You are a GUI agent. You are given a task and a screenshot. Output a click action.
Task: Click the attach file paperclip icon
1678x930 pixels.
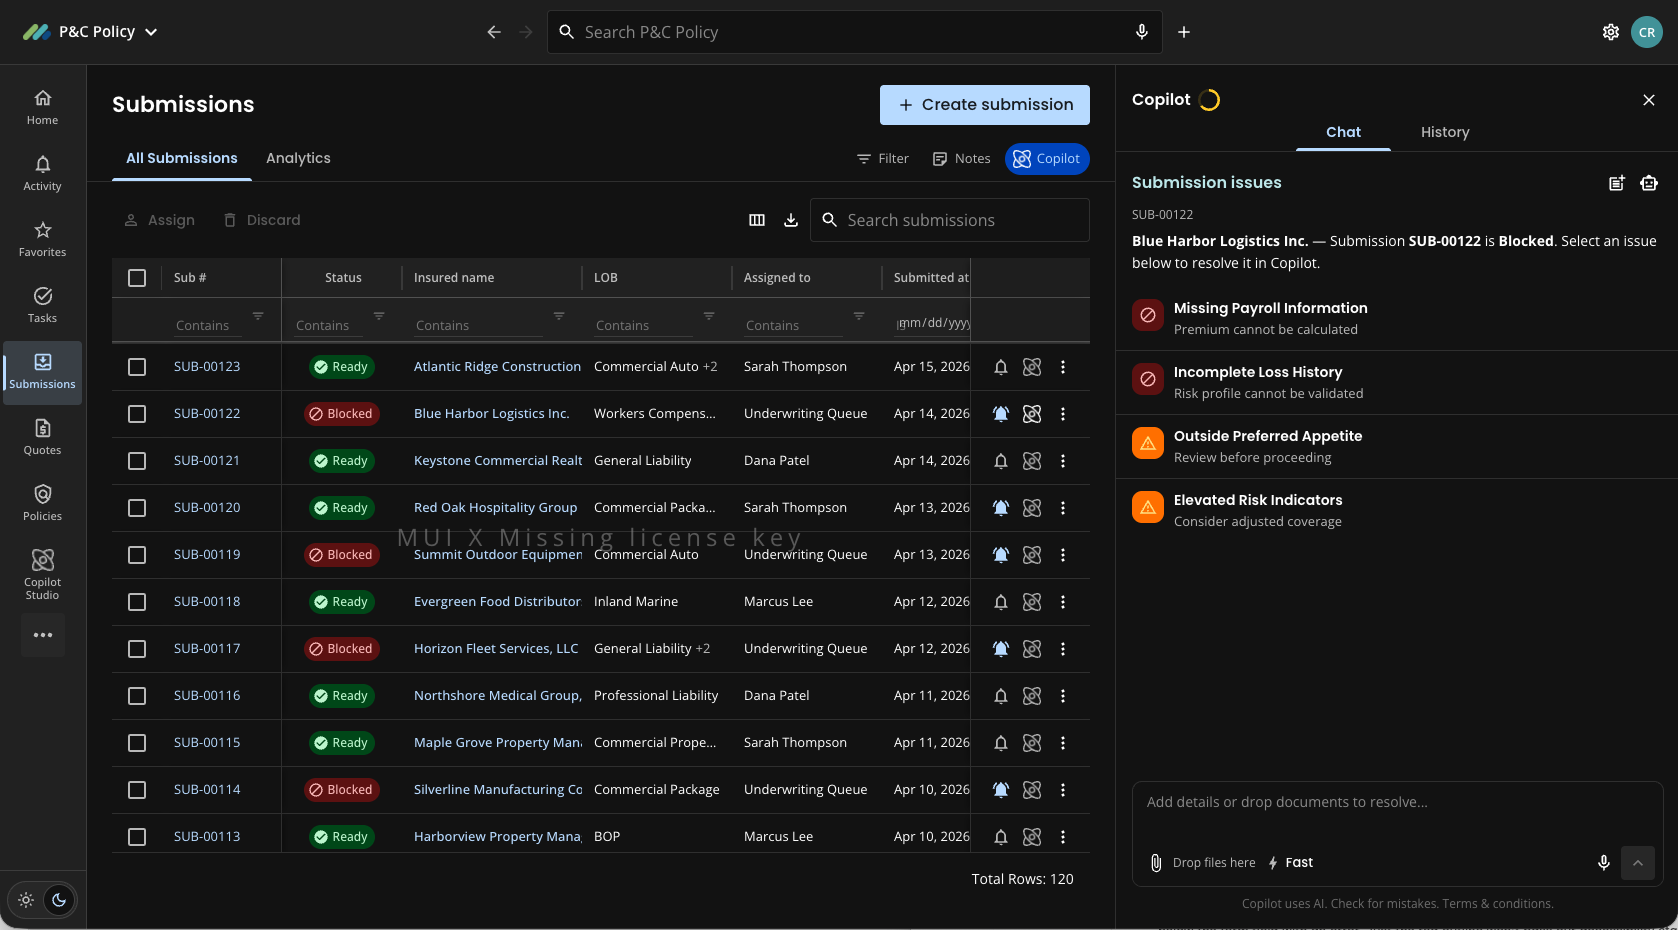point(1156,863)
